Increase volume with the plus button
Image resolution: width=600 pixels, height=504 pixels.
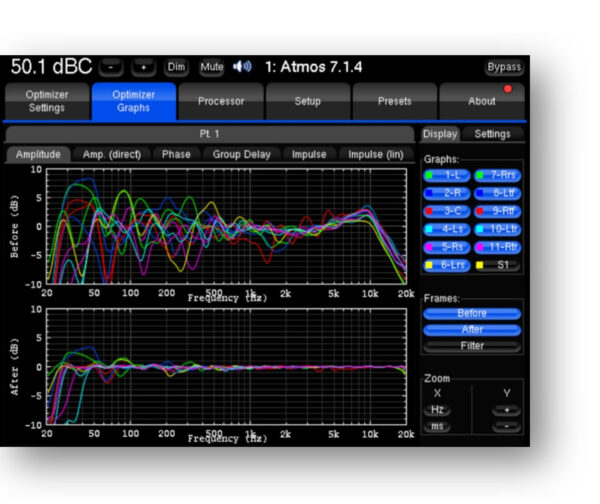143,67
